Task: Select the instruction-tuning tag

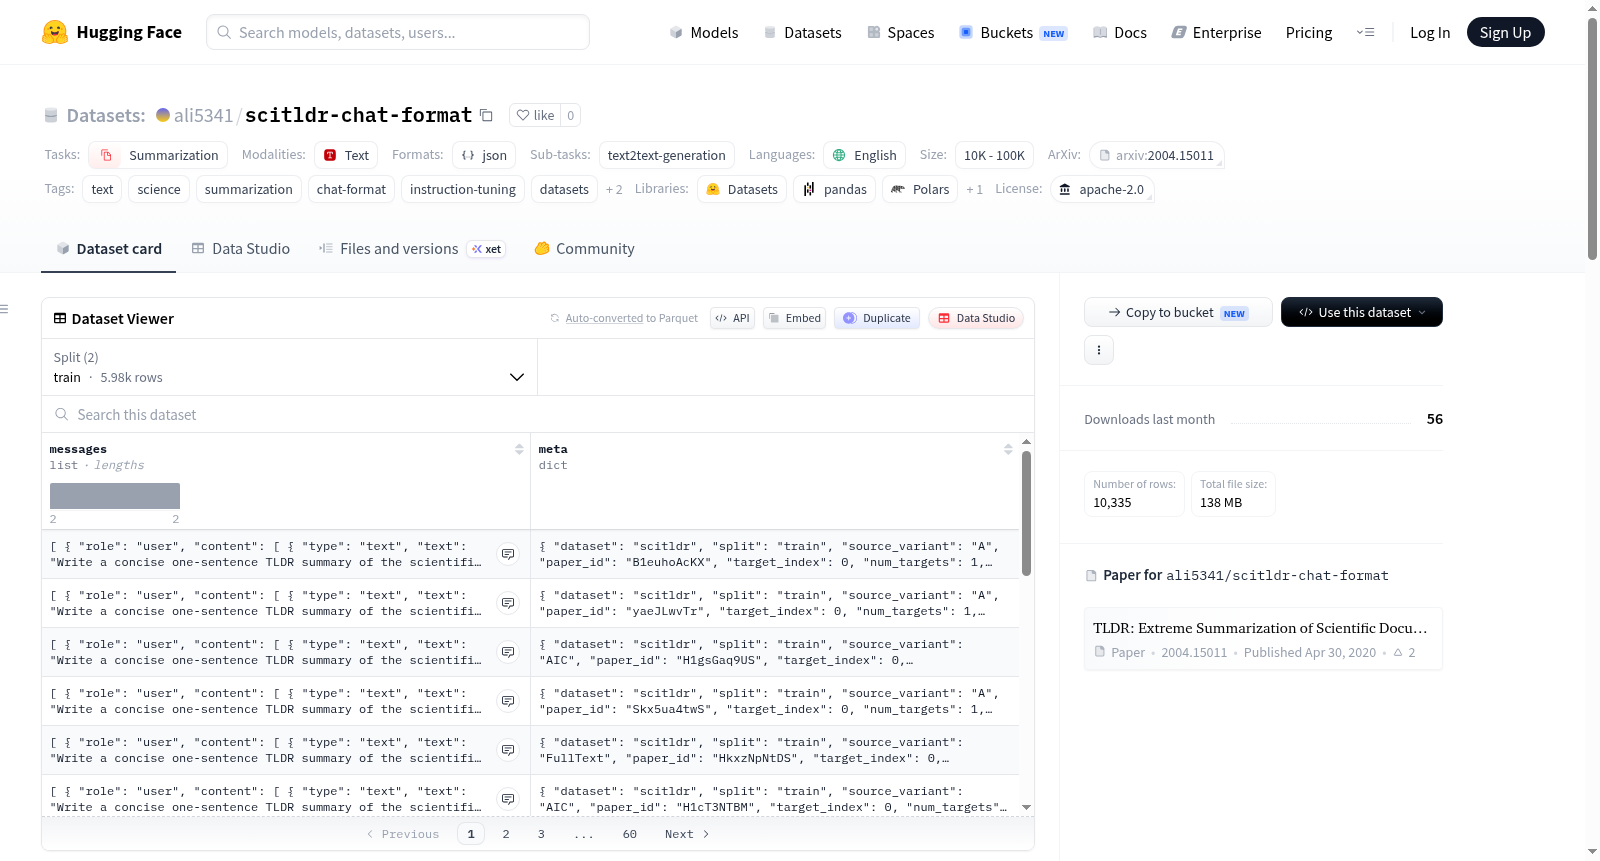Action: [463, 189]
